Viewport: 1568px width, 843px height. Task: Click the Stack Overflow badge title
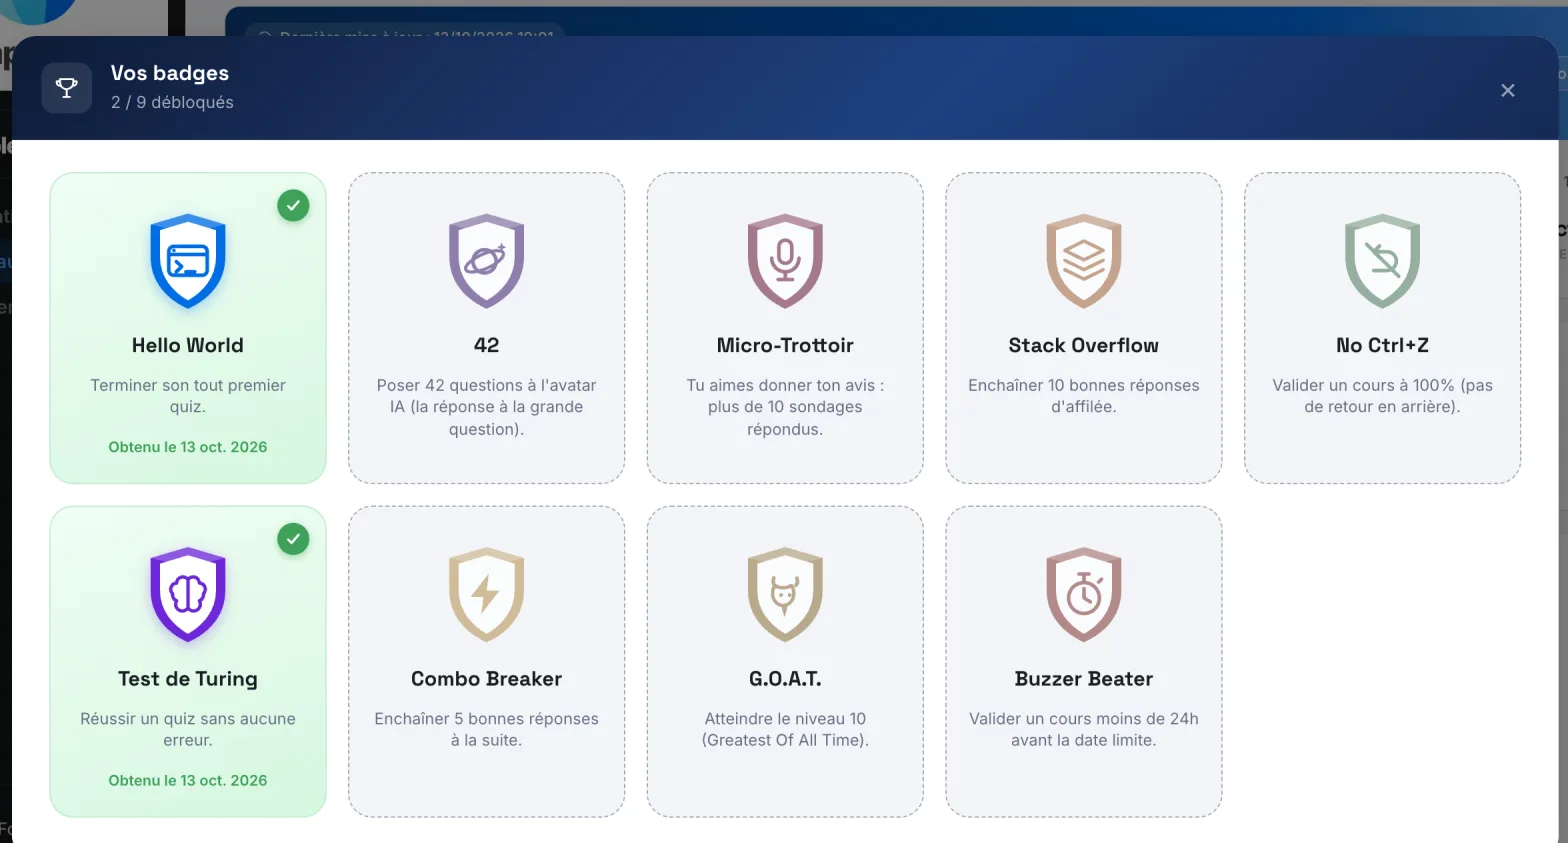click(x=1084, y=345)
